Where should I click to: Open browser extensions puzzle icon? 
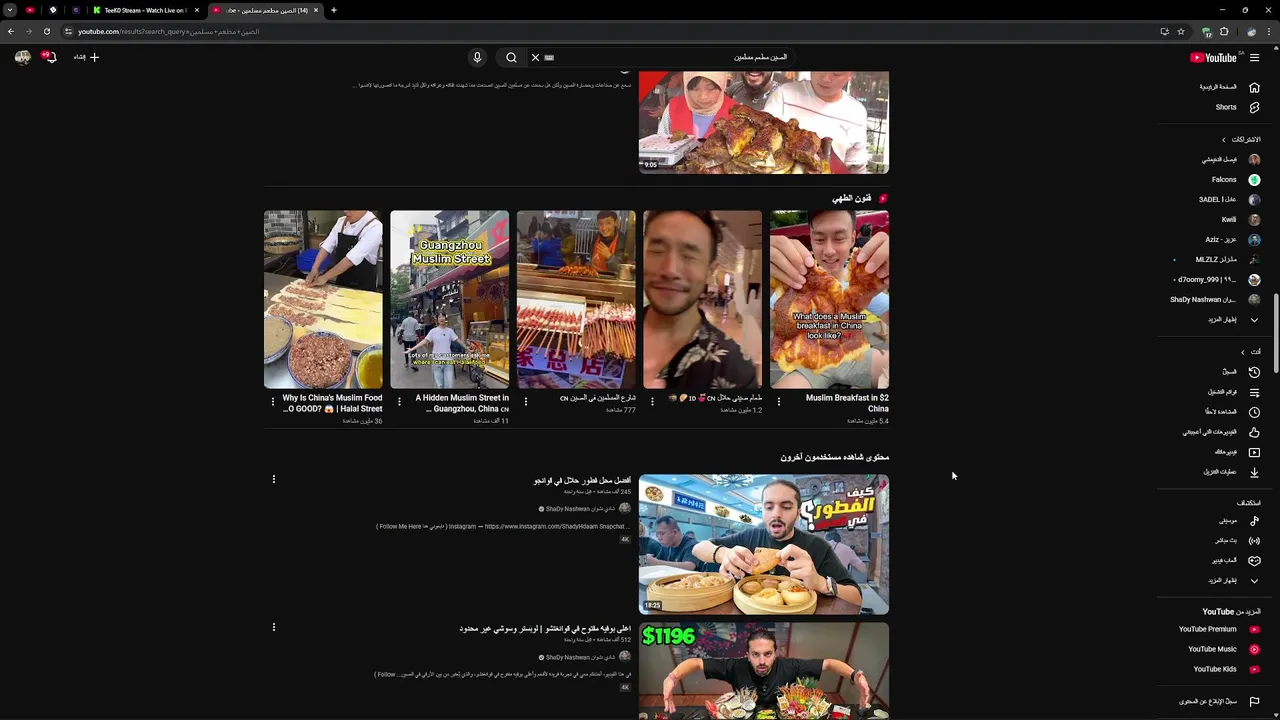(1224, 31)
